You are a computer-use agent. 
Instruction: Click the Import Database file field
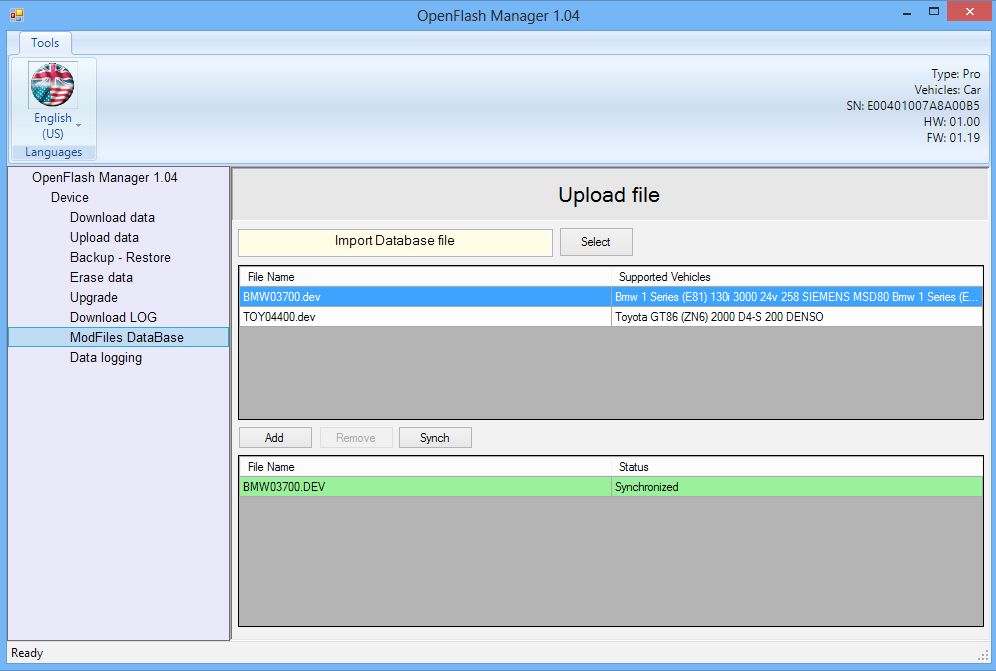coord(395,242)
